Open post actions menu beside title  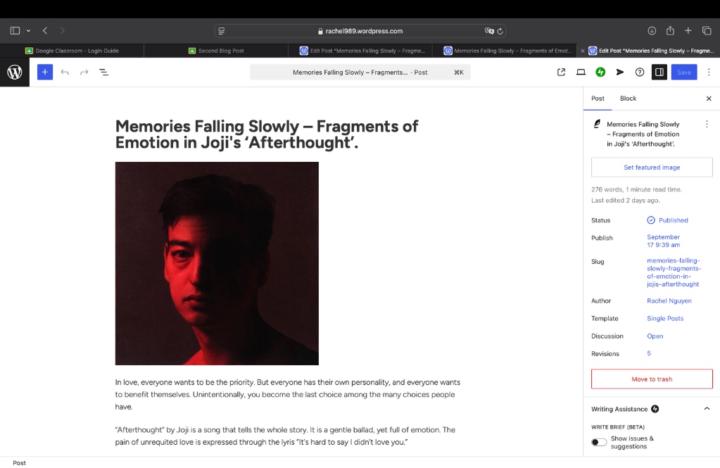pyautogui.click(x=707, y=124)
